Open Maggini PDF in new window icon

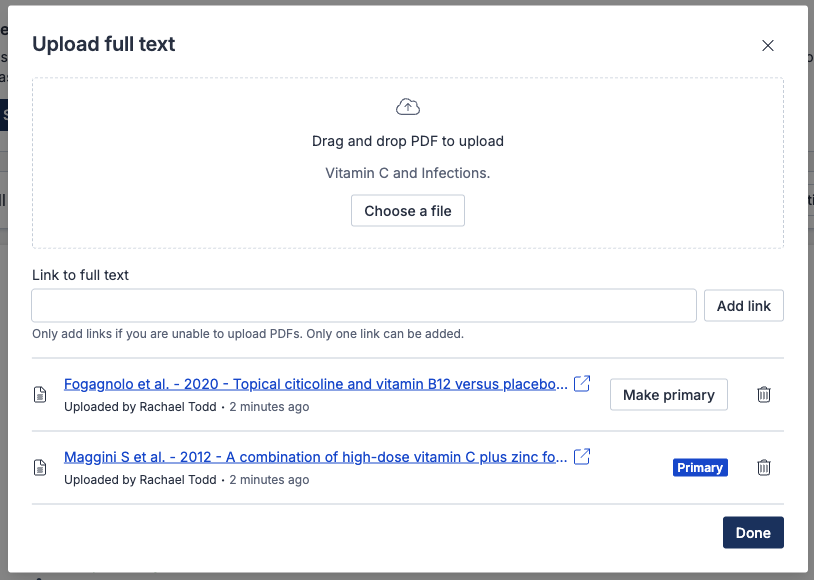tap(581, 457)
